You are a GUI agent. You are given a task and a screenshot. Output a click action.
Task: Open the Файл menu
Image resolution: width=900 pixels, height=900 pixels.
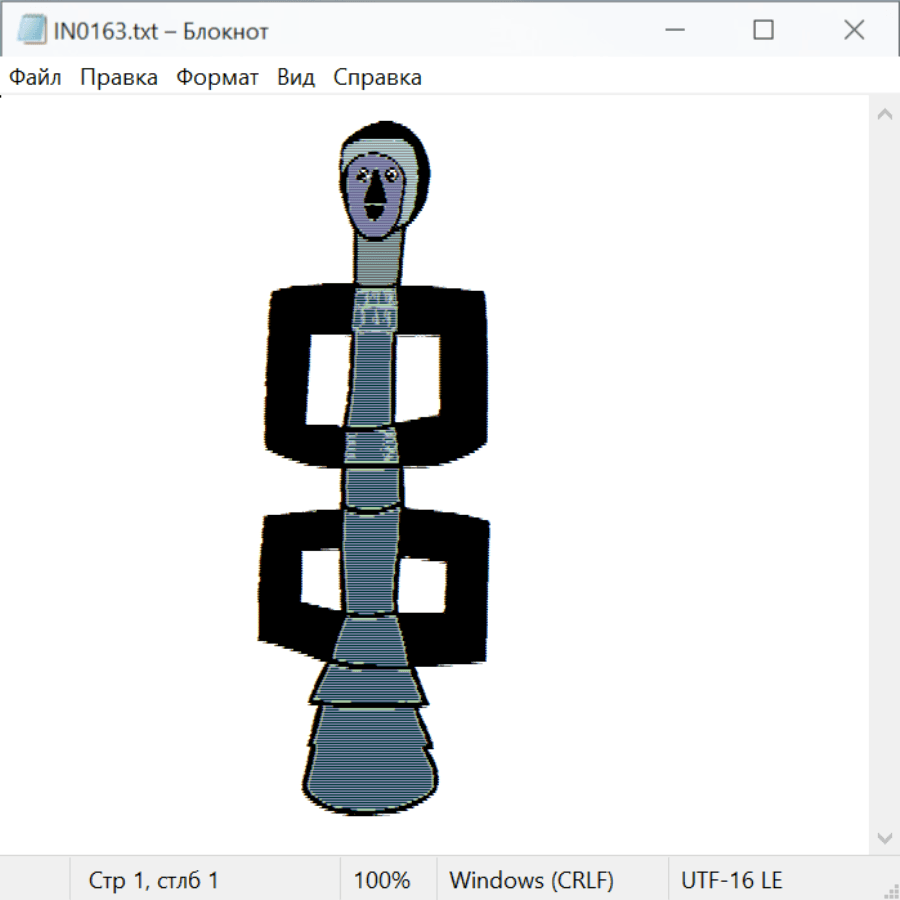pyautogui.click(x=36, y=77)
